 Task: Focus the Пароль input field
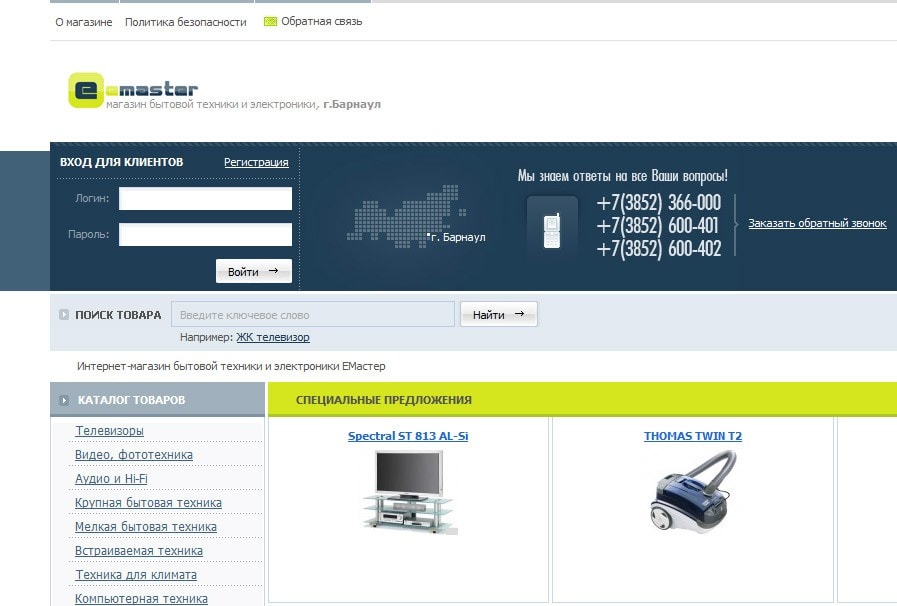[205, 234]
